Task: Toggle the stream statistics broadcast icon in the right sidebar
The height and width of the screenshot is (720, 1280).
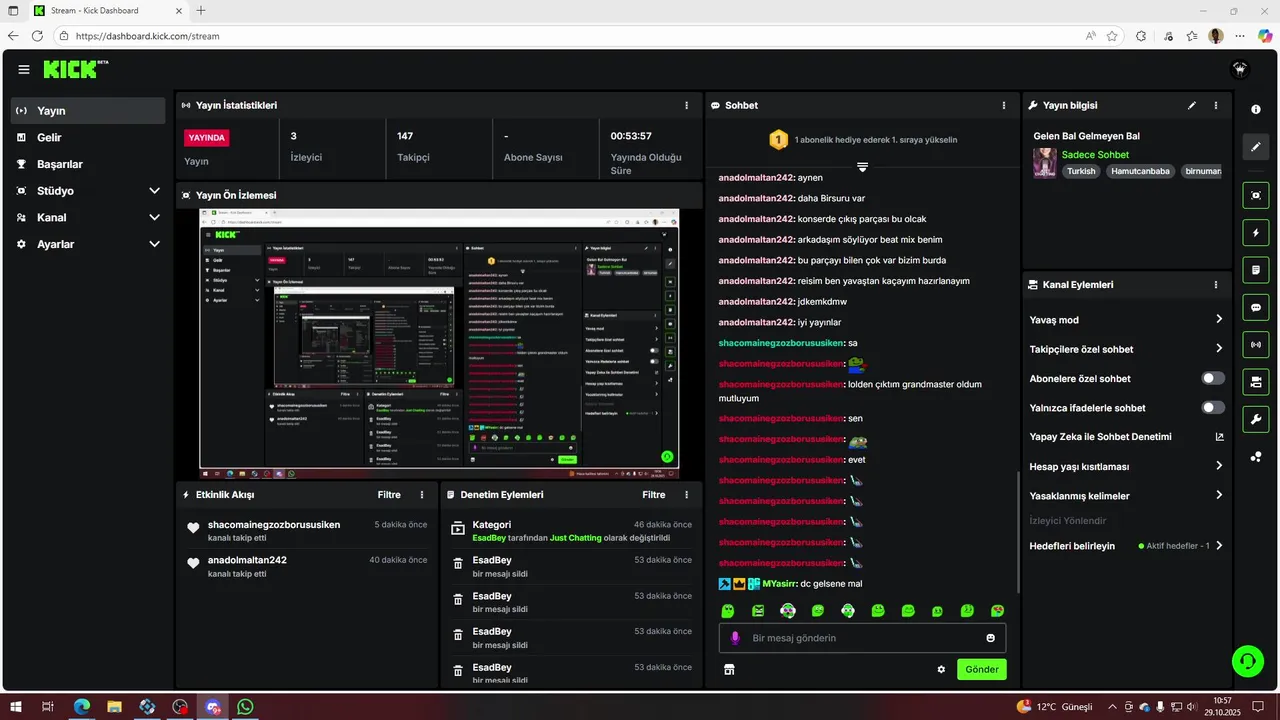Action: [x=1256, y=345]
